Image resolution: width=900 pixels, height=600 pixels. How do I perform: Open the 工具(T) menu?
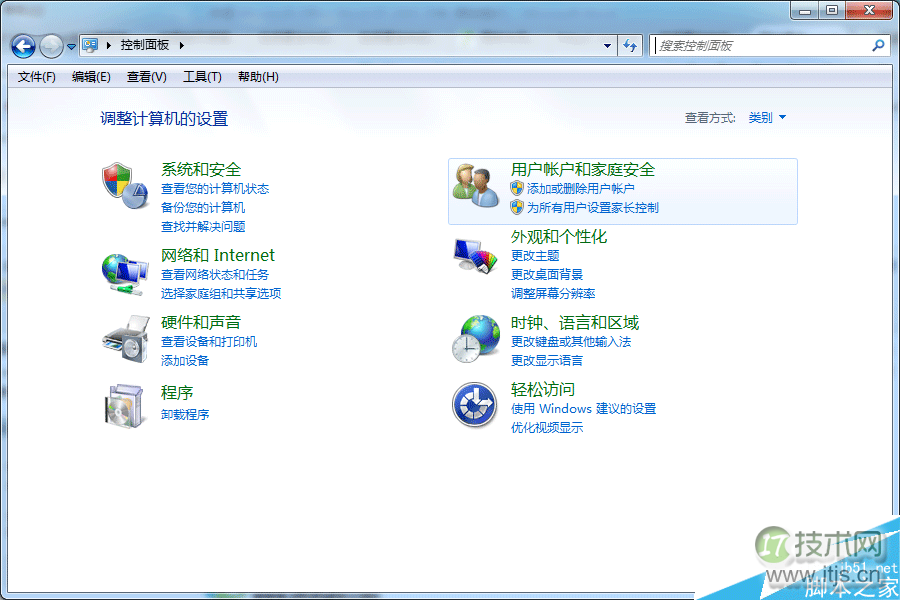tap(202, 77)
